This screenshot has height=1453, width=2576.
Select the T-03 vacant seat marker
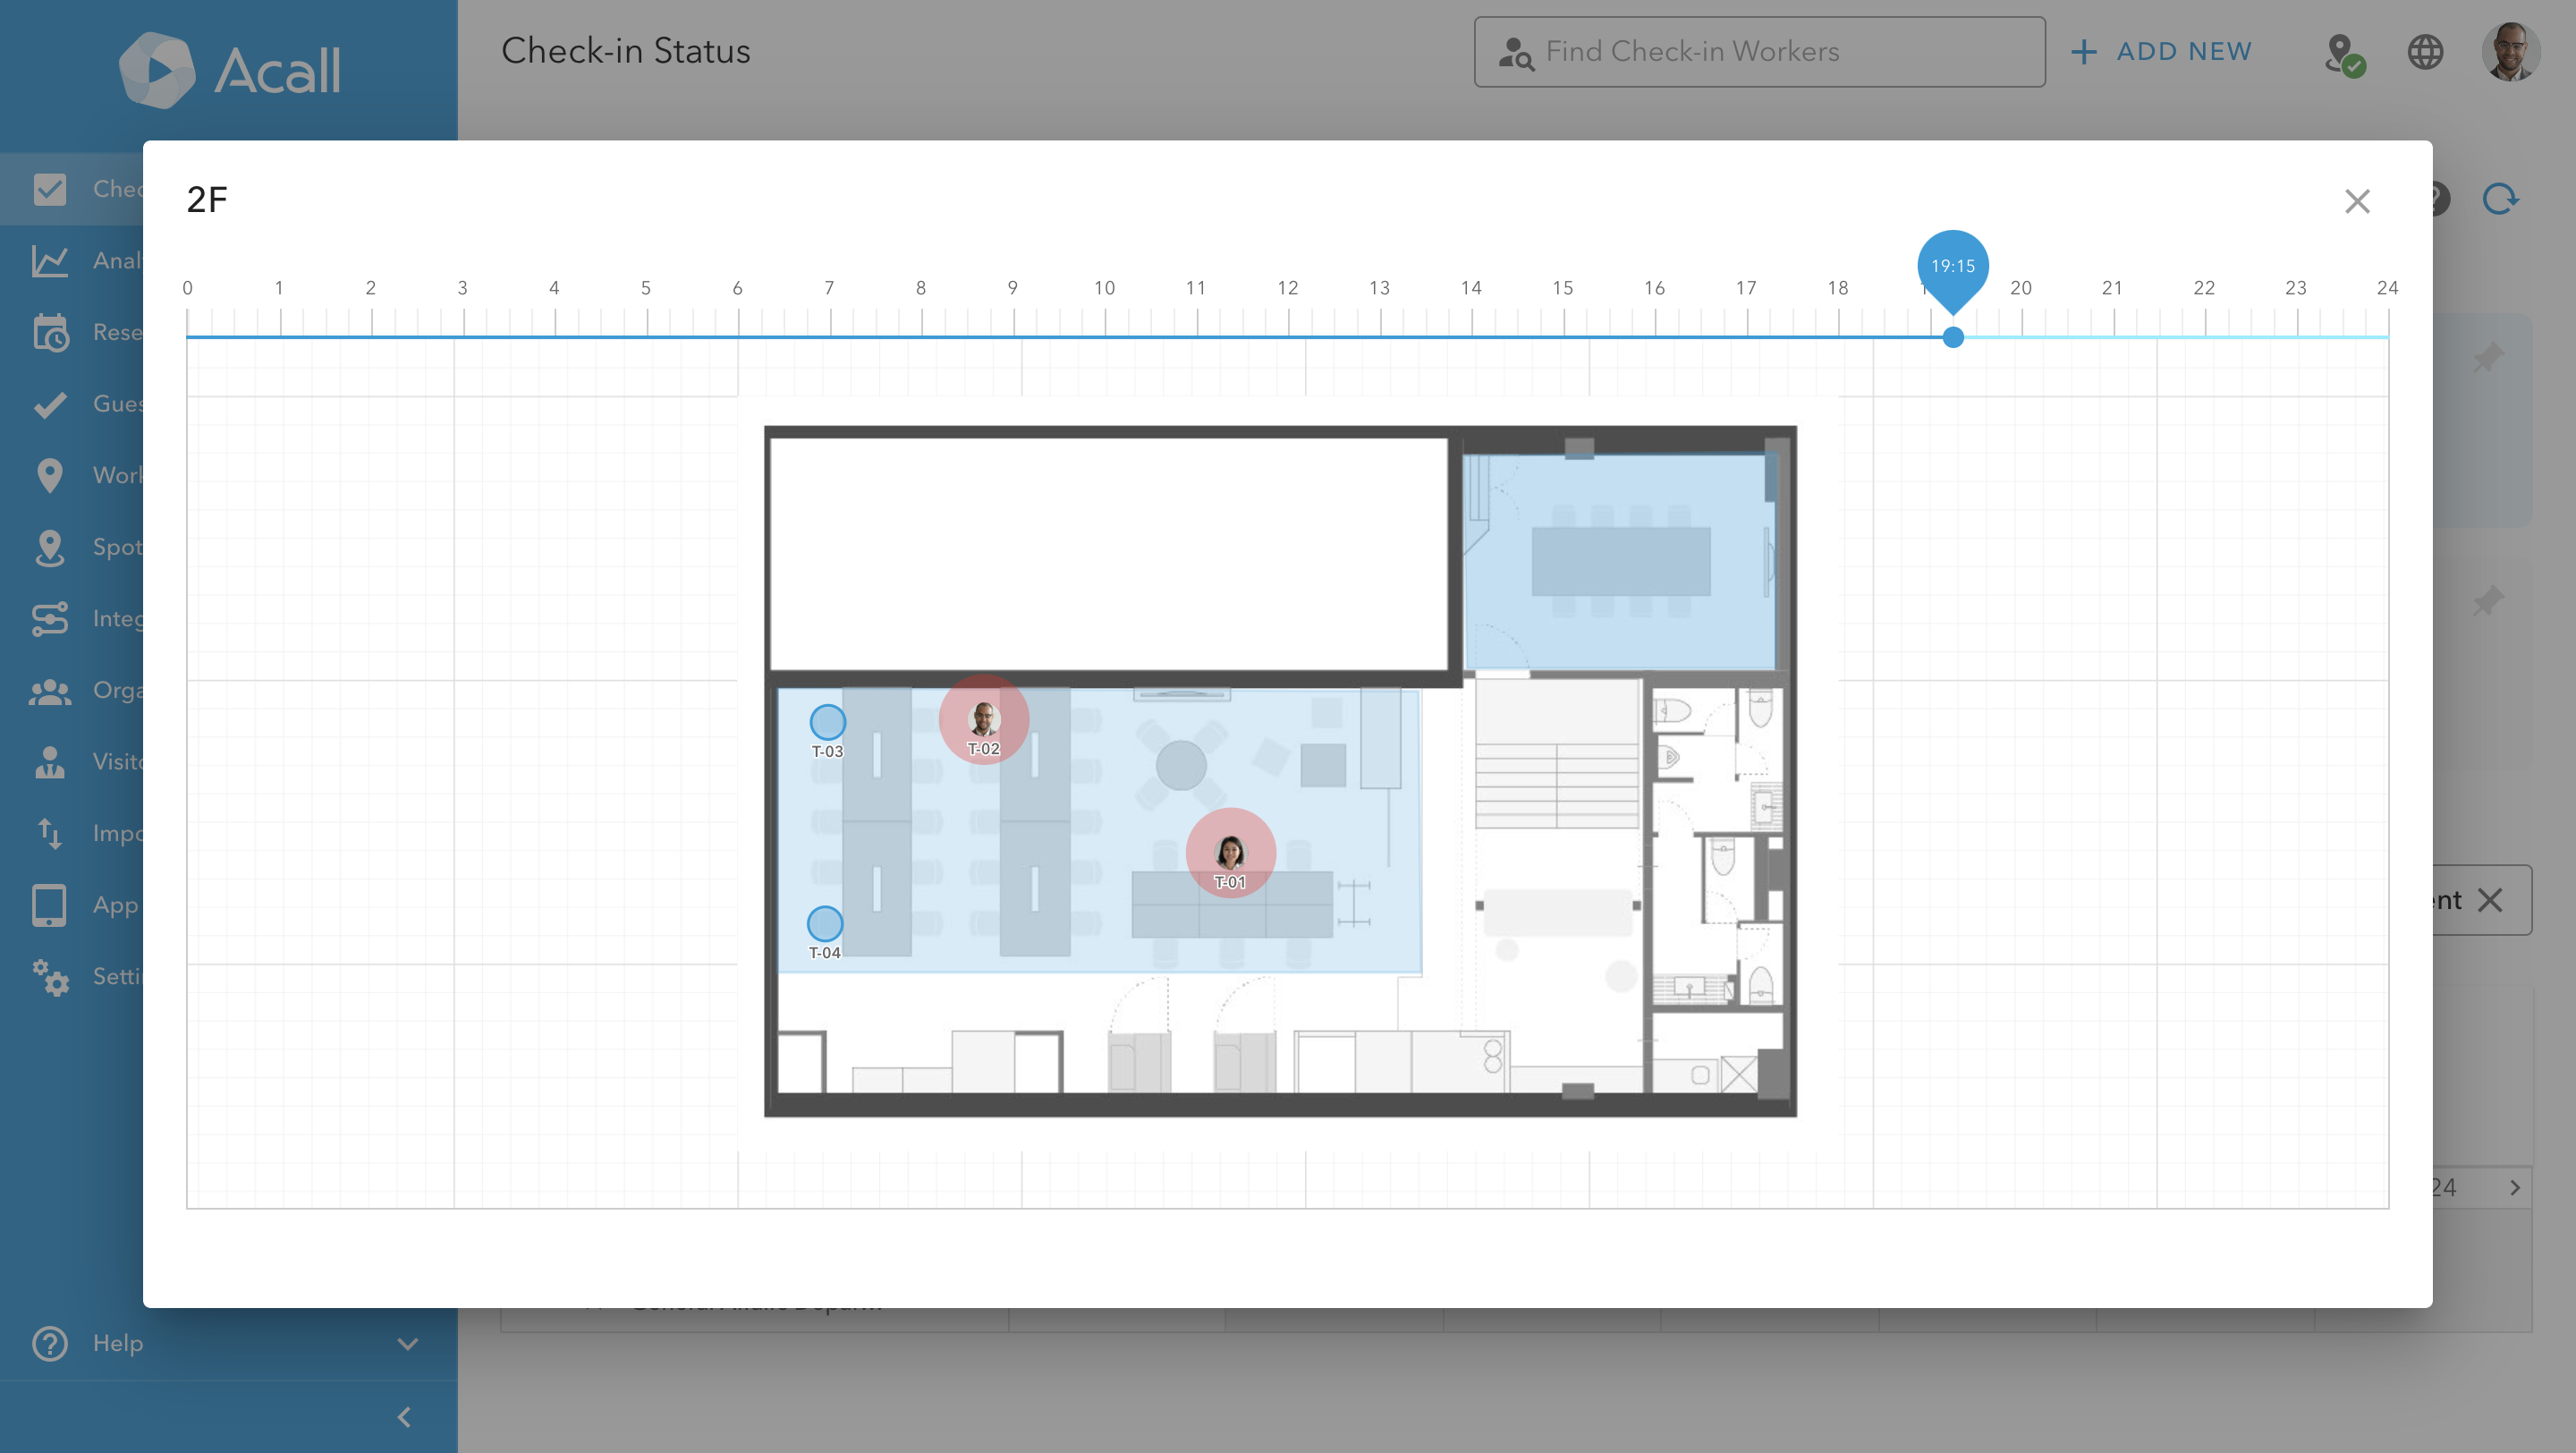point(827,722)
